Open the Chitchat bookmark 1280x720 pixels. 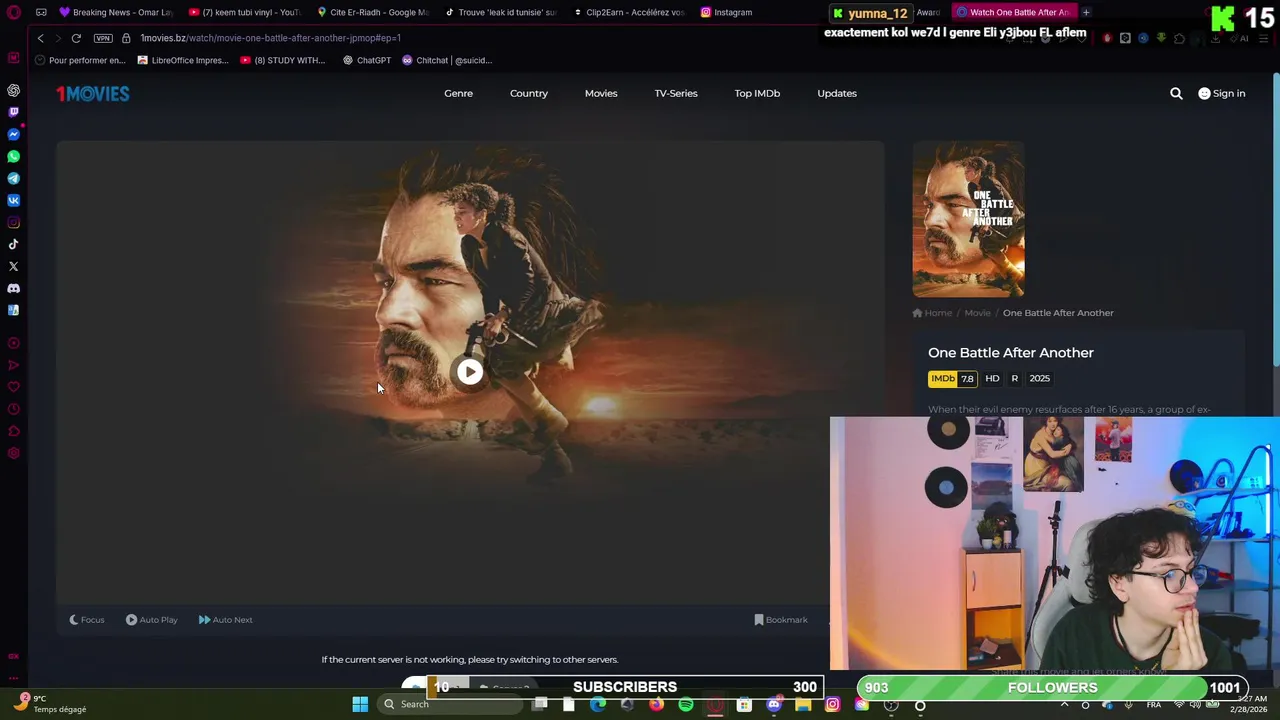pos(447,60)
